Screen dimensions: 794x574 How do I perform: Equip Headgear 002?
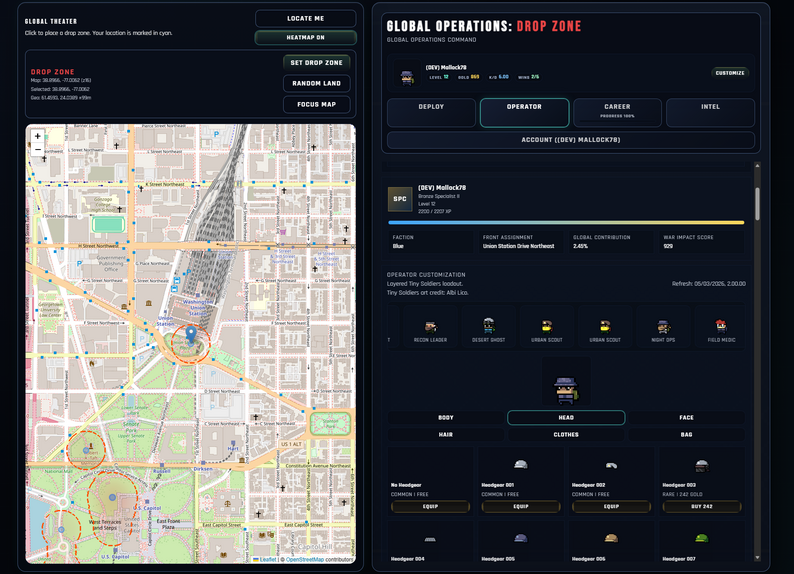611,506
